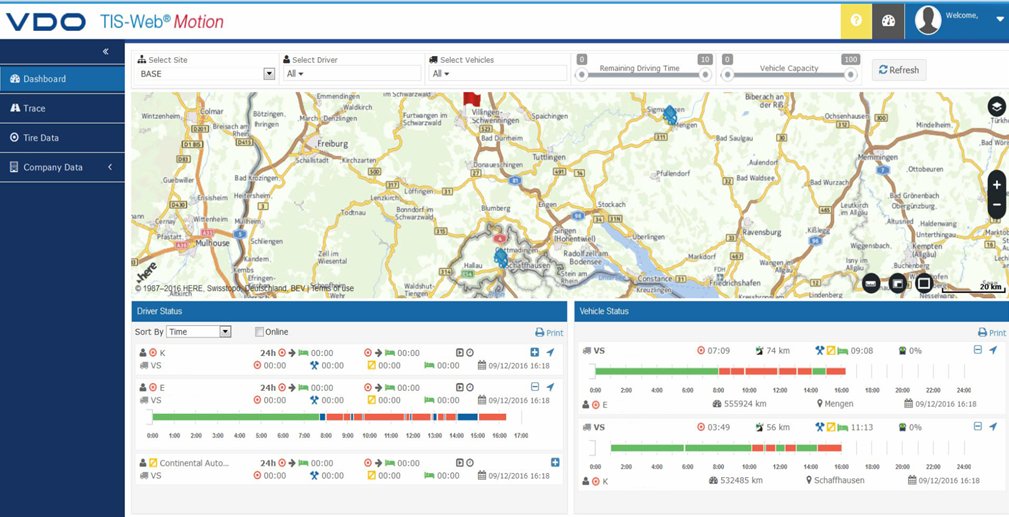Click driver E's activity timeline bar

click(329, 417)
